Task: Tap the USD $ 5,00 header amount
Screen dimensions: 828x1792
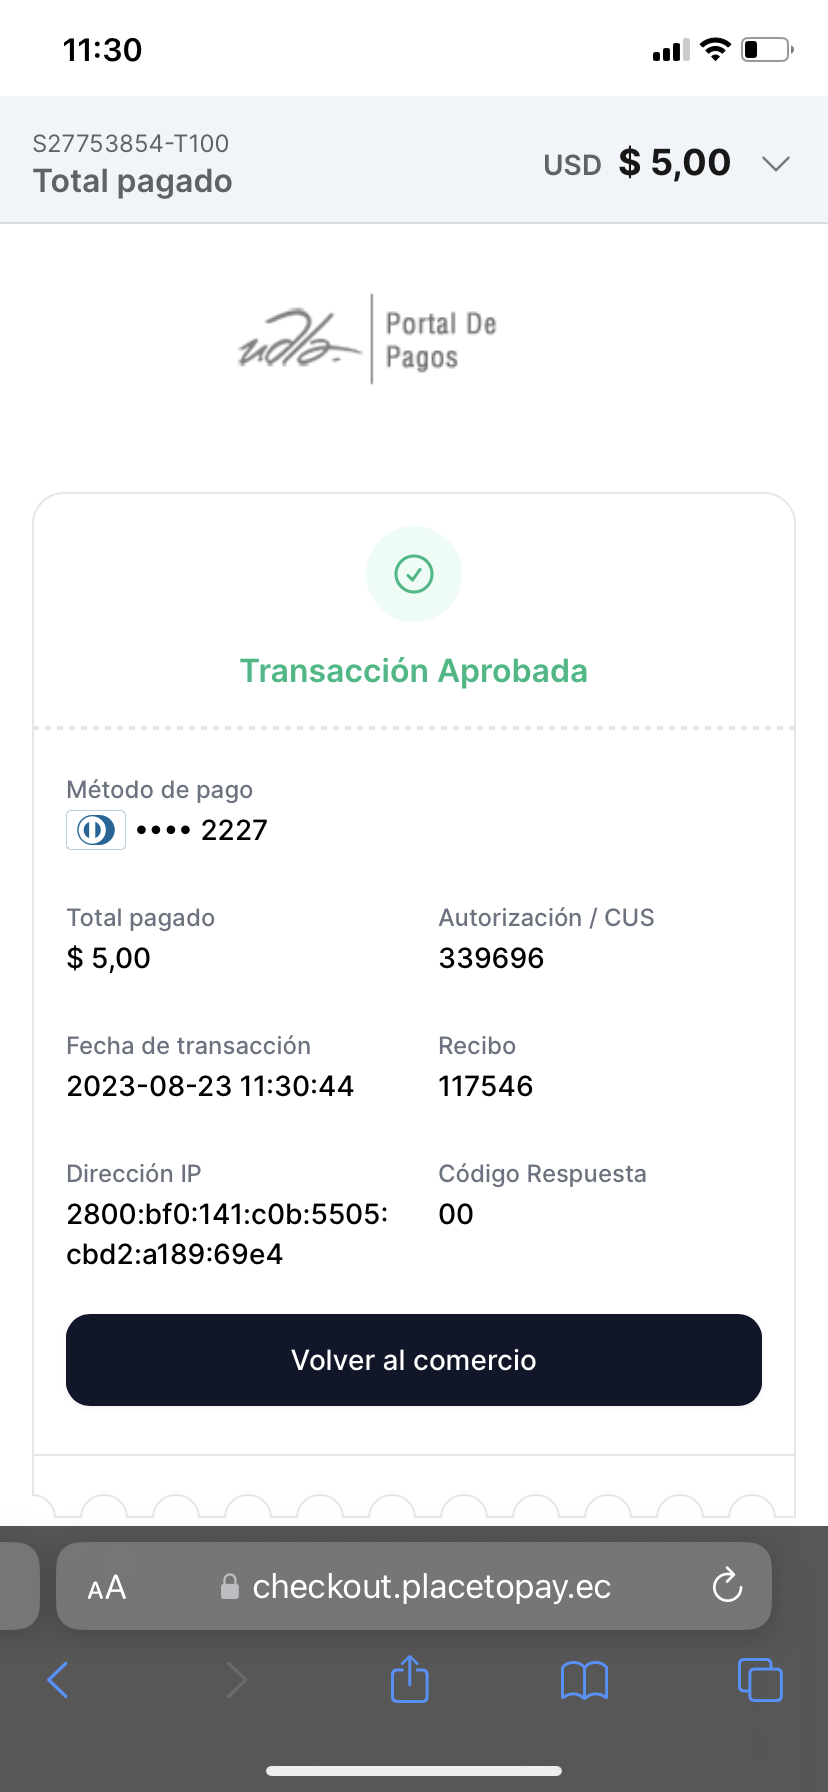Action: [637, 163]
